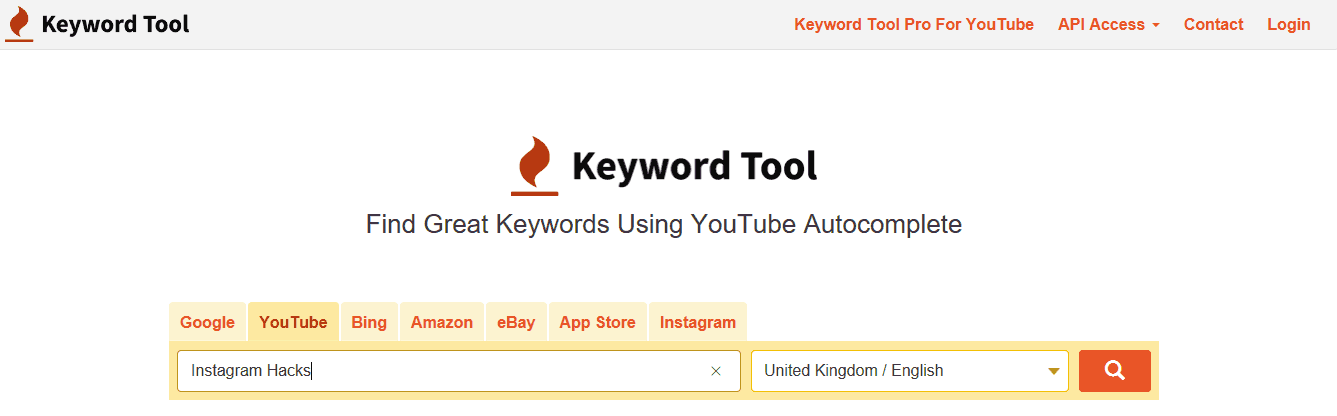
Task: Open the Contact page
Action: (x=1213, y=24)
